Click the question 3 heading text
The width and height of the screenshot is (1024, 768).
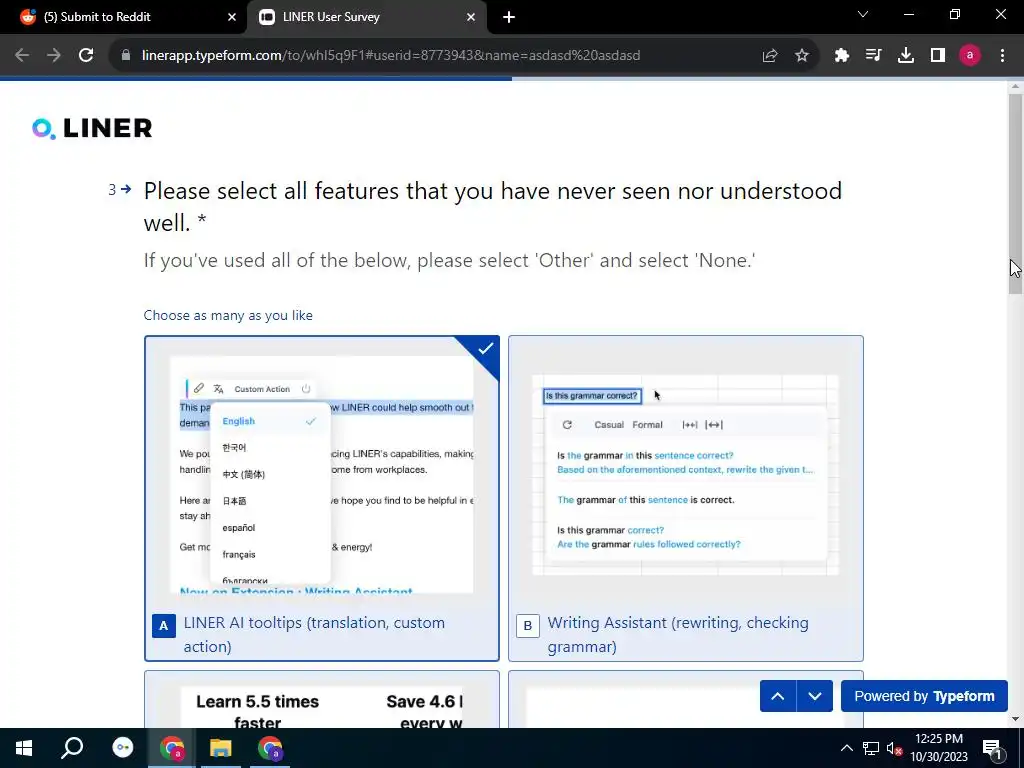[x=493, y=206]
